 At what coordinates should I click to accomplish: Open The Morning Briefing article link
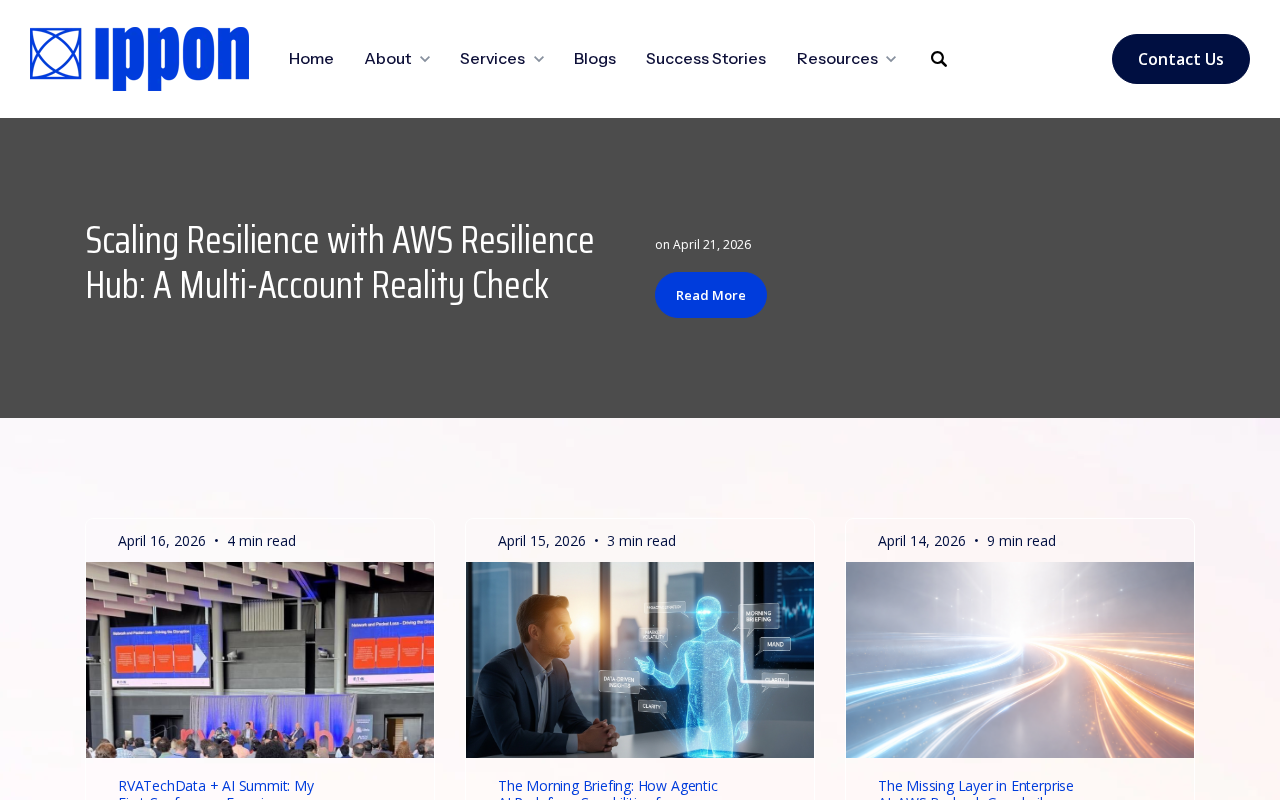tap(608, 788)
